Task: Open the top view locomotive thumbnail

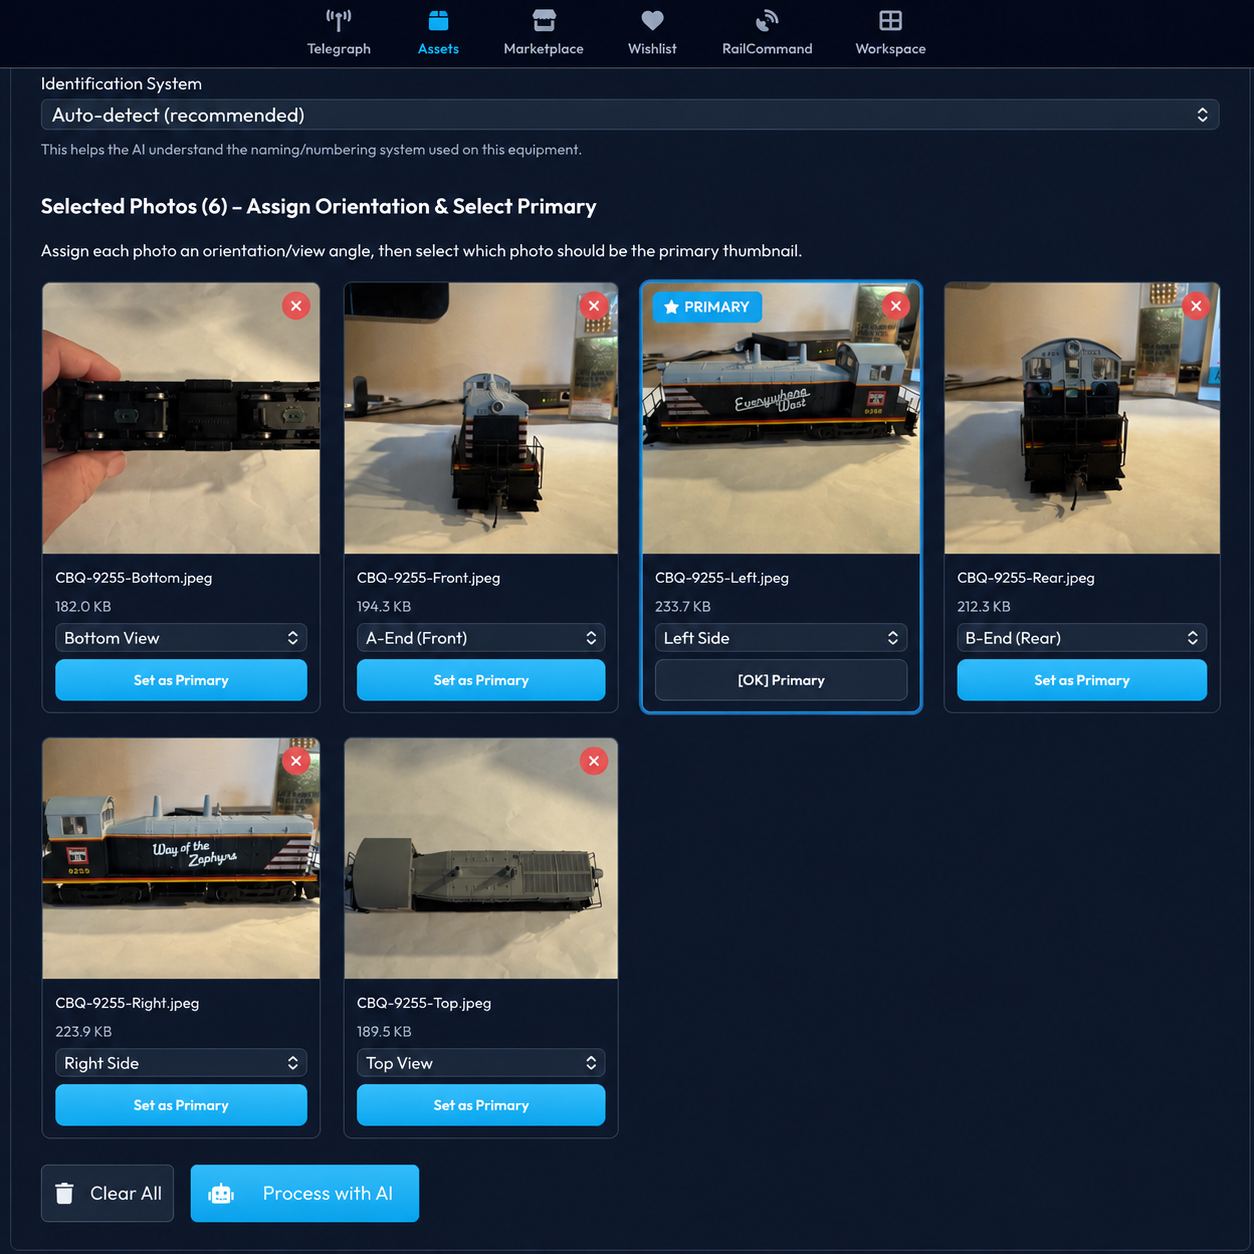Action: tap(481, 859)
